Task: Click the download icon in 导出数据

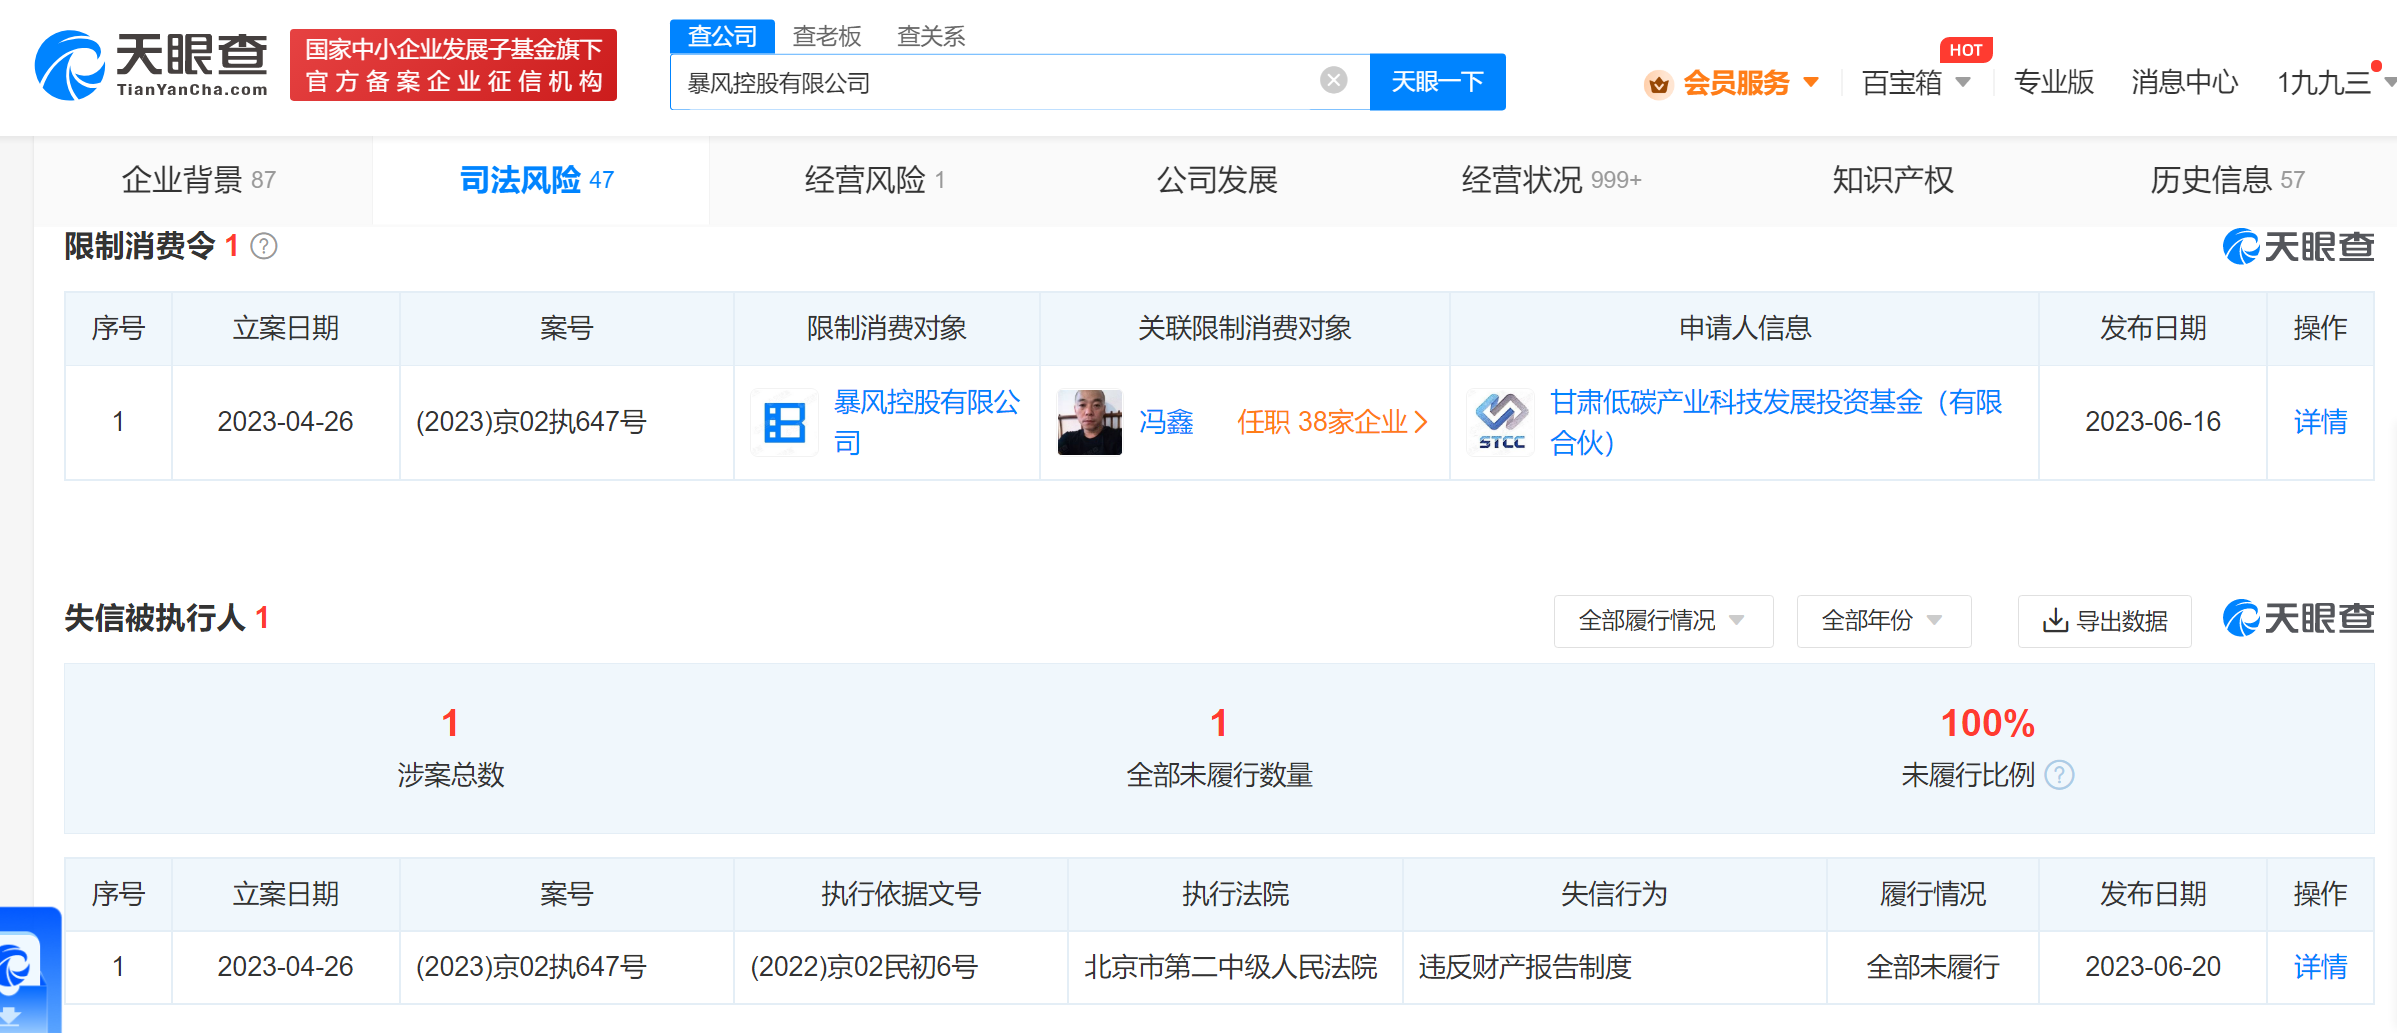Action: point(2055,621)
